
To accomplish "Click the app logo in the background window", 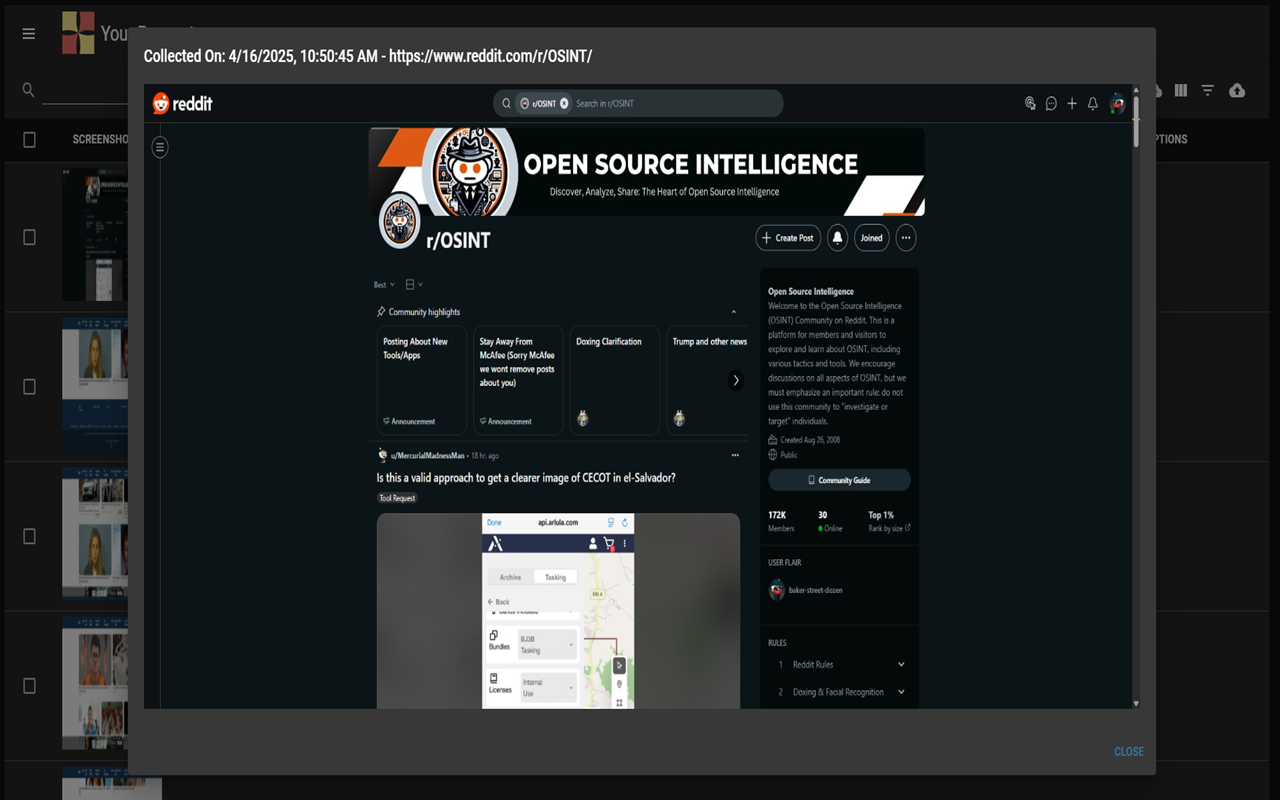I will (78, 33).
